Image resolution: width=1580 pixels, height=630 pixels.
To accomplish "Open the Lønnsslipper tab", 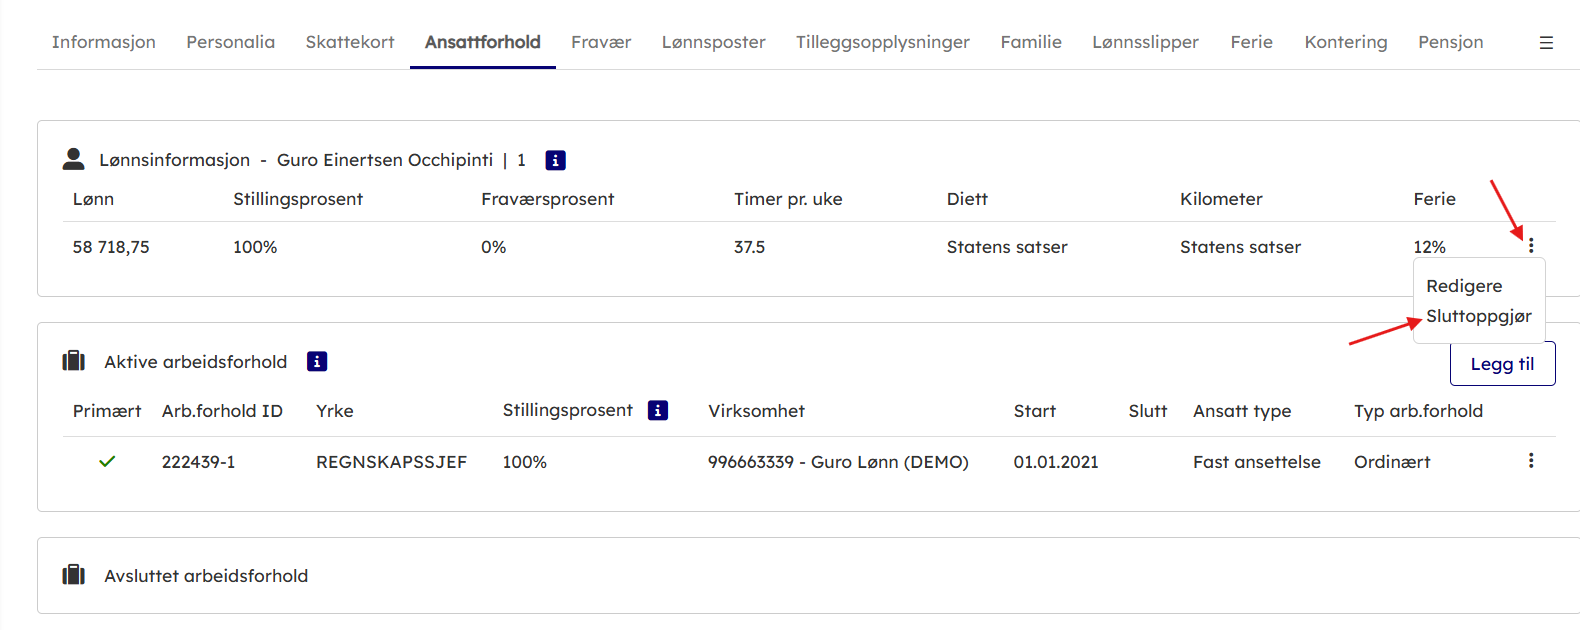I will 1145,42.
